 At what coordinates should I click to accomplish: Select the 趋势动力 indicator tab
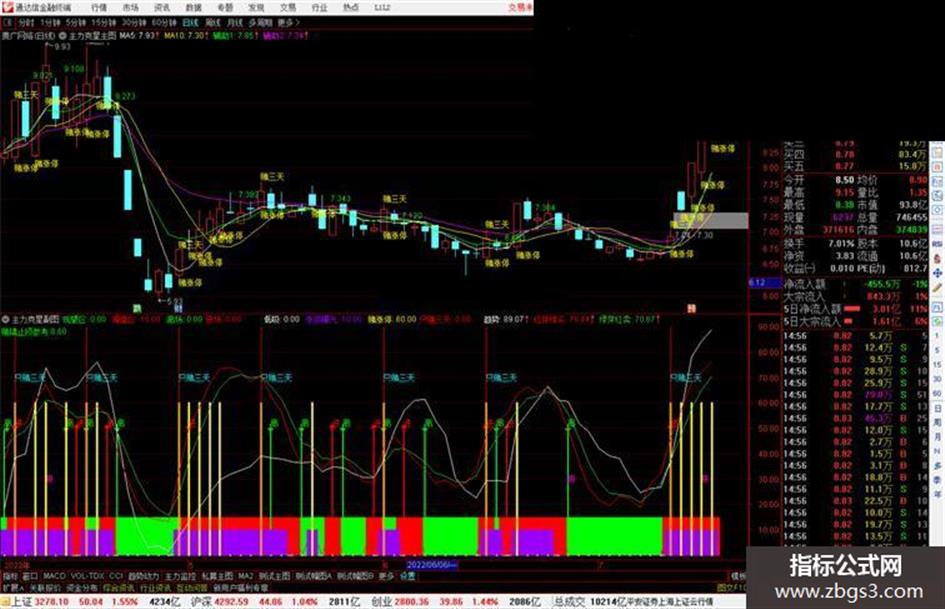click(143, 576)
